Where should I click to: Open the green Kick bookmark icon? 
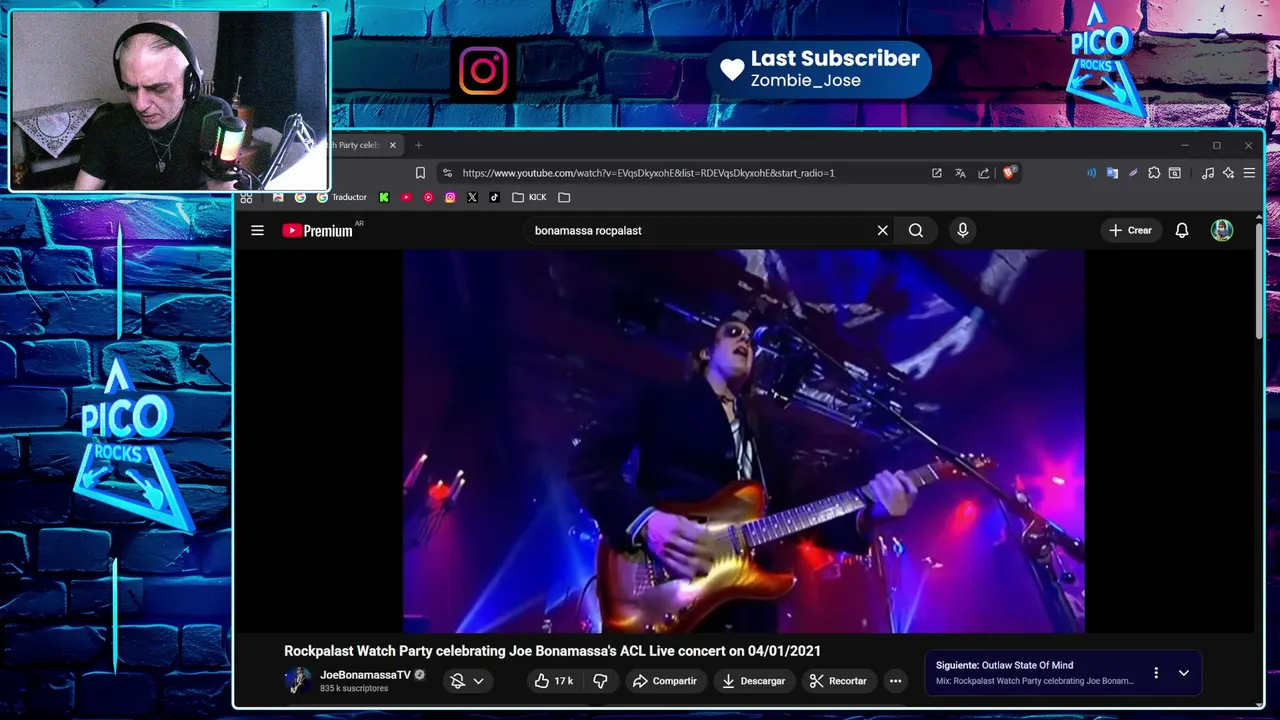click(384, 198)
